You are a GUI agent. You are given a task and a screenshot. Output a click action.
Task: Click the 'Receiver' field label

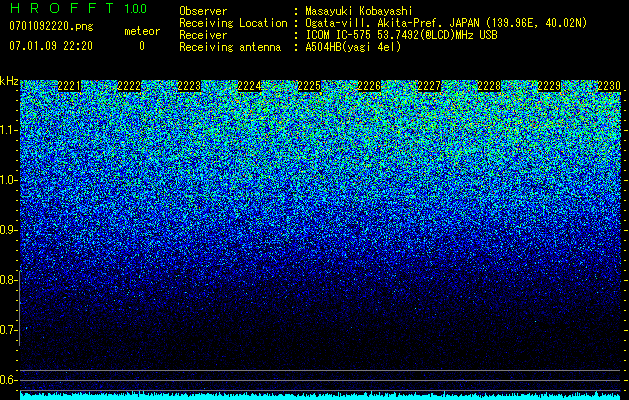click(203, 35)
